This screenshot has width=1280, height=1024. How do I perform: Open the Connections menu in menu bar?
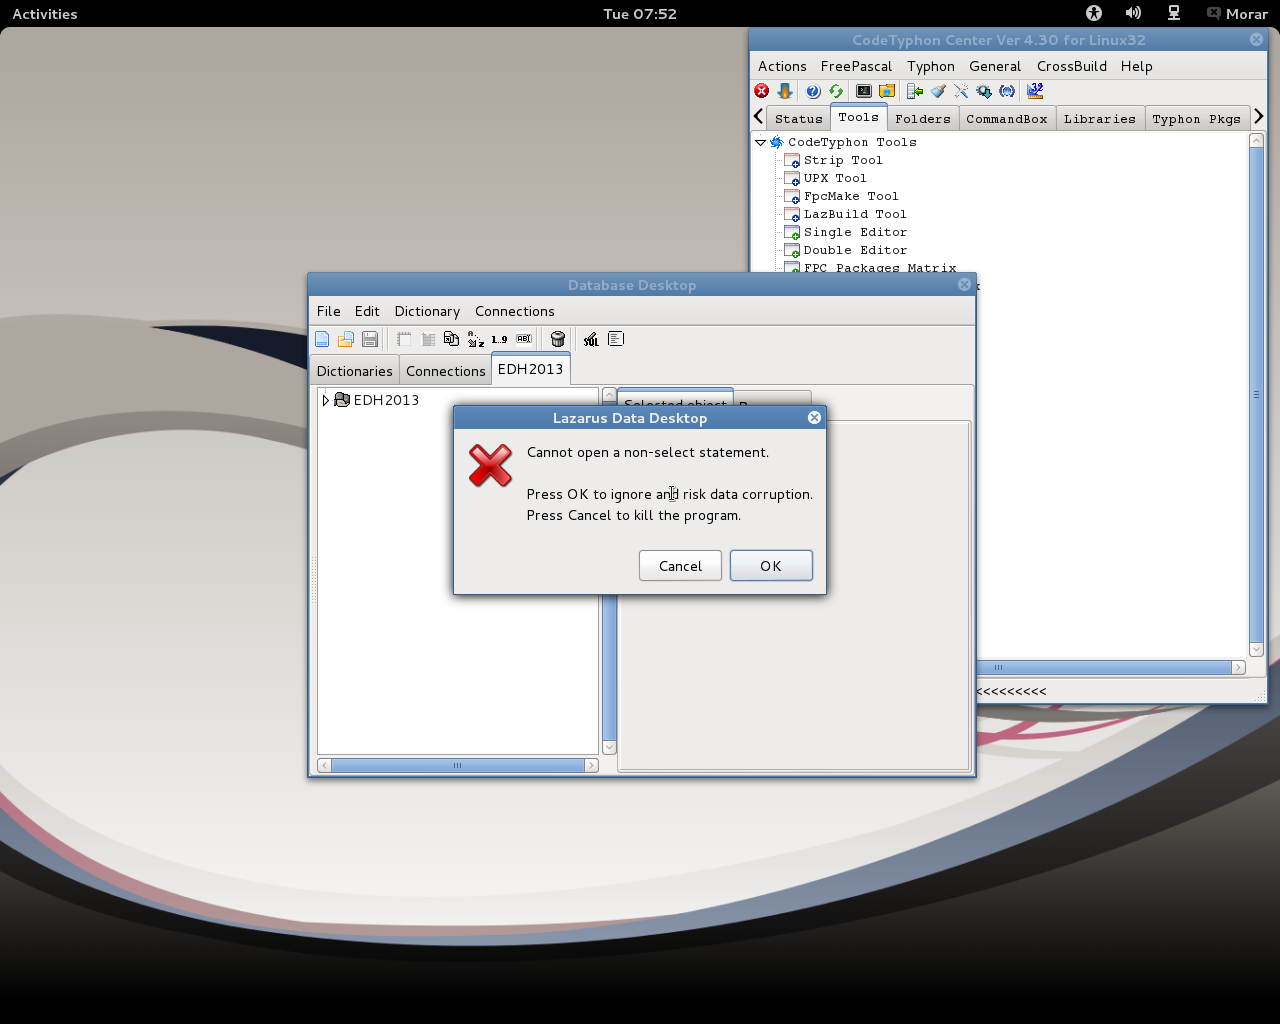pyautogui.click(x=515, y=311)
